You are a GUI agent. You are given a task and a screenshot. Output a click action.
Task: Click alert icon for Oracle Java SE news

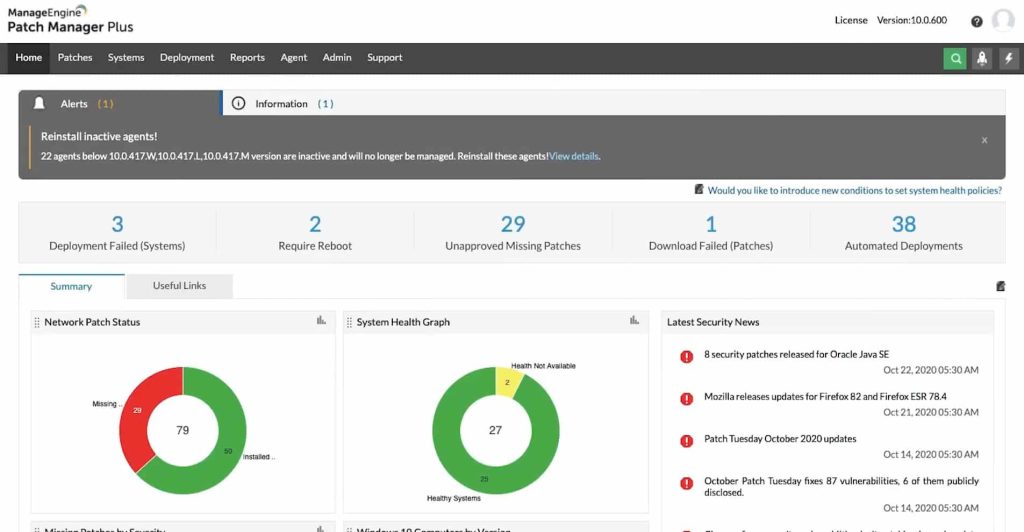686,356
